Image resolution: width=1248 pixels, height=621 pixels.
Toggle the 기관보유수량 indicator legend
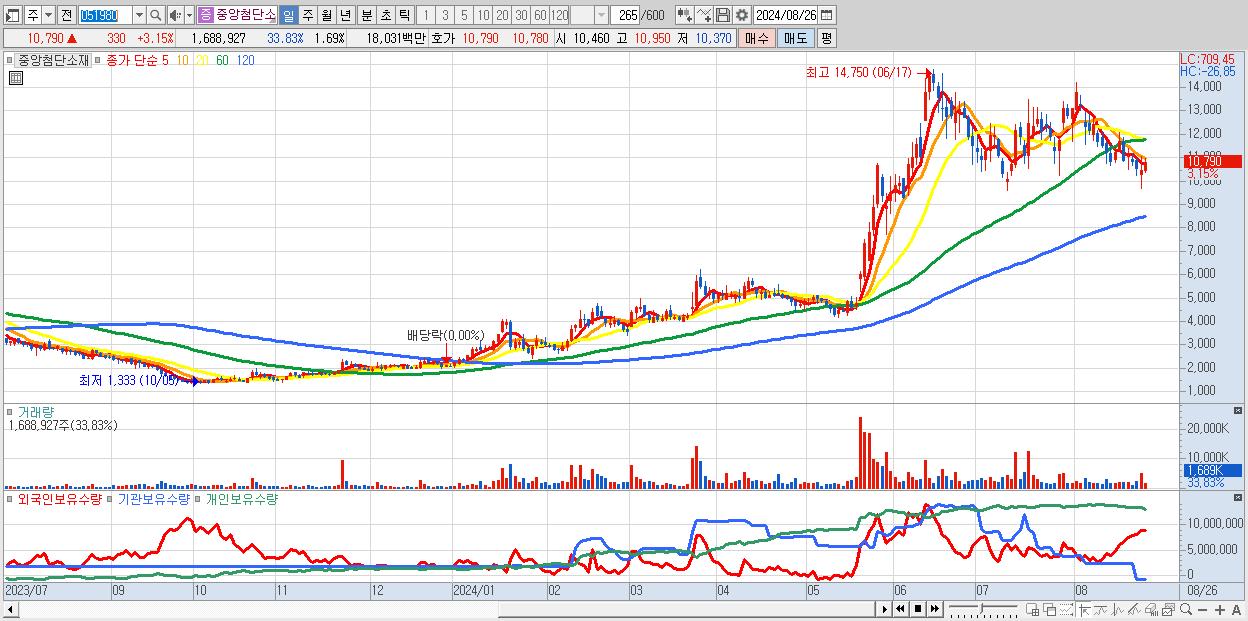point(152,498)
